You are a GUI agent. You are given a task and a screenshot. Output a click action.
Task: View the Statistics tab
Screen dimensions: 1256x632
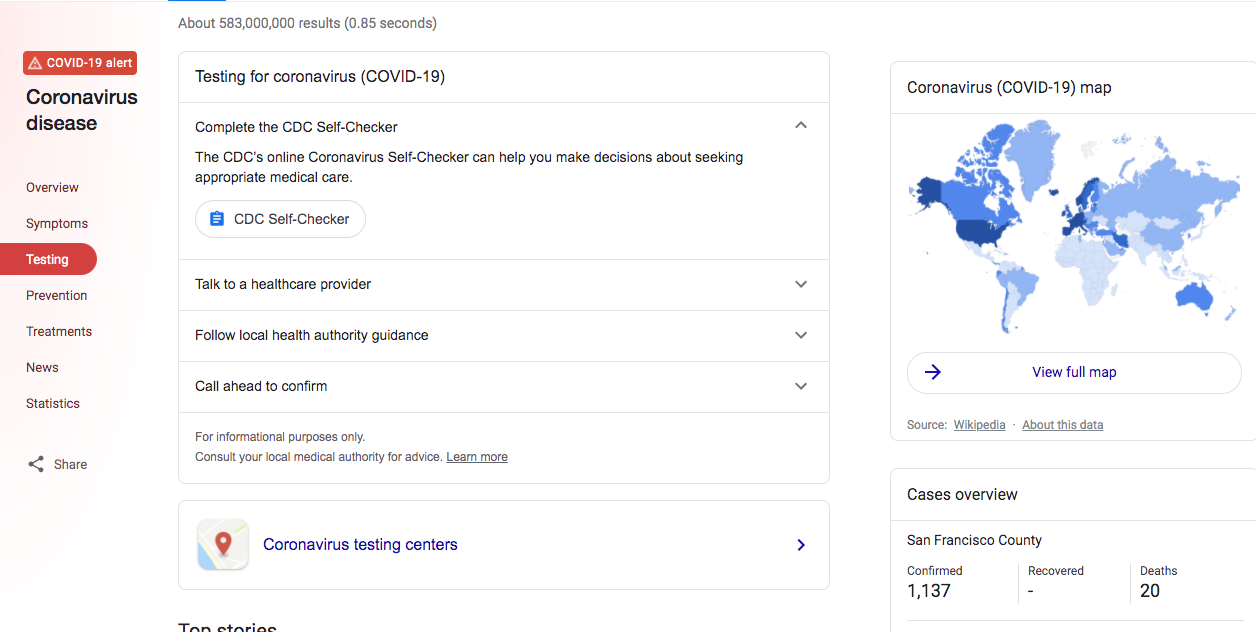coord(53,403)
